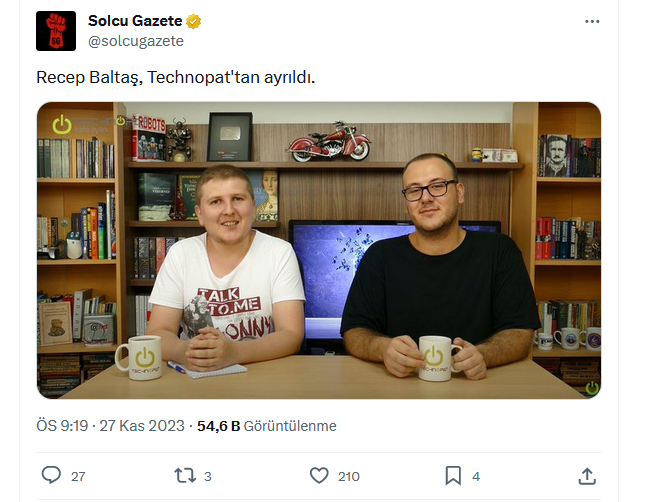Click the reply speech bubble icon
The image size is (645, 502).
tap(51, 475)
